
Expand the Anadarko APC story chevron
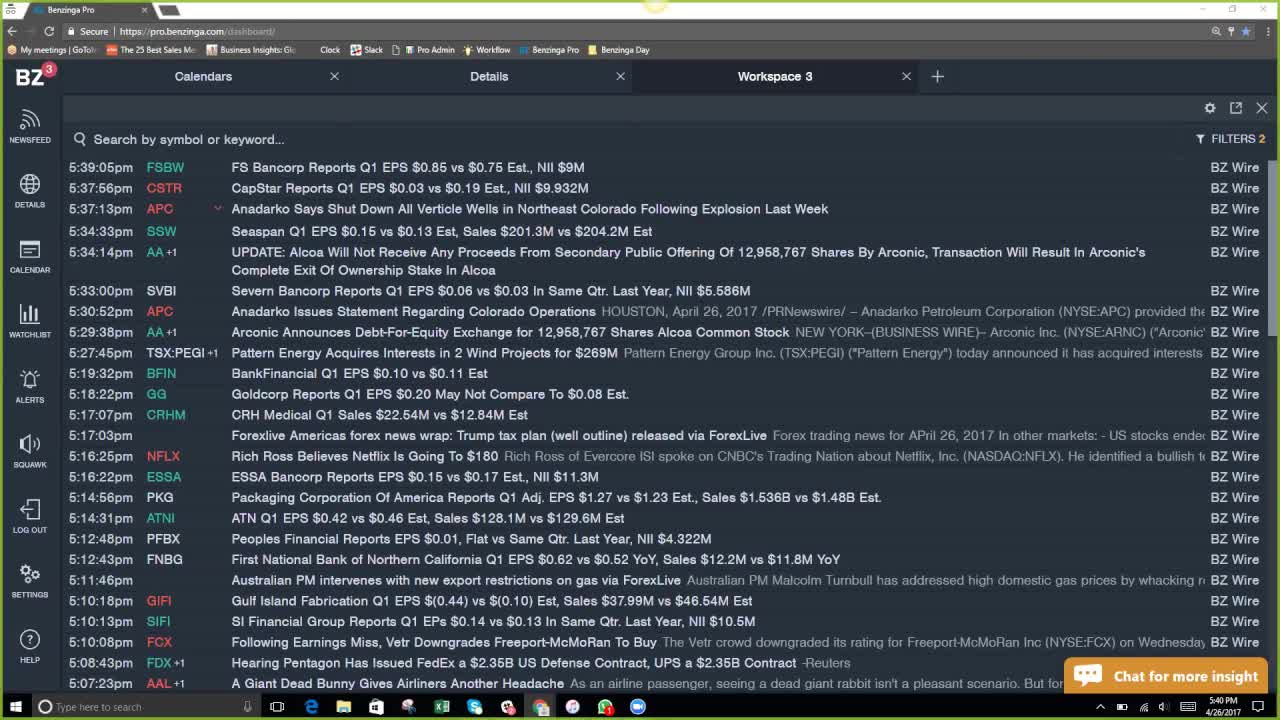pyautogui.click(x=217, y=208)
